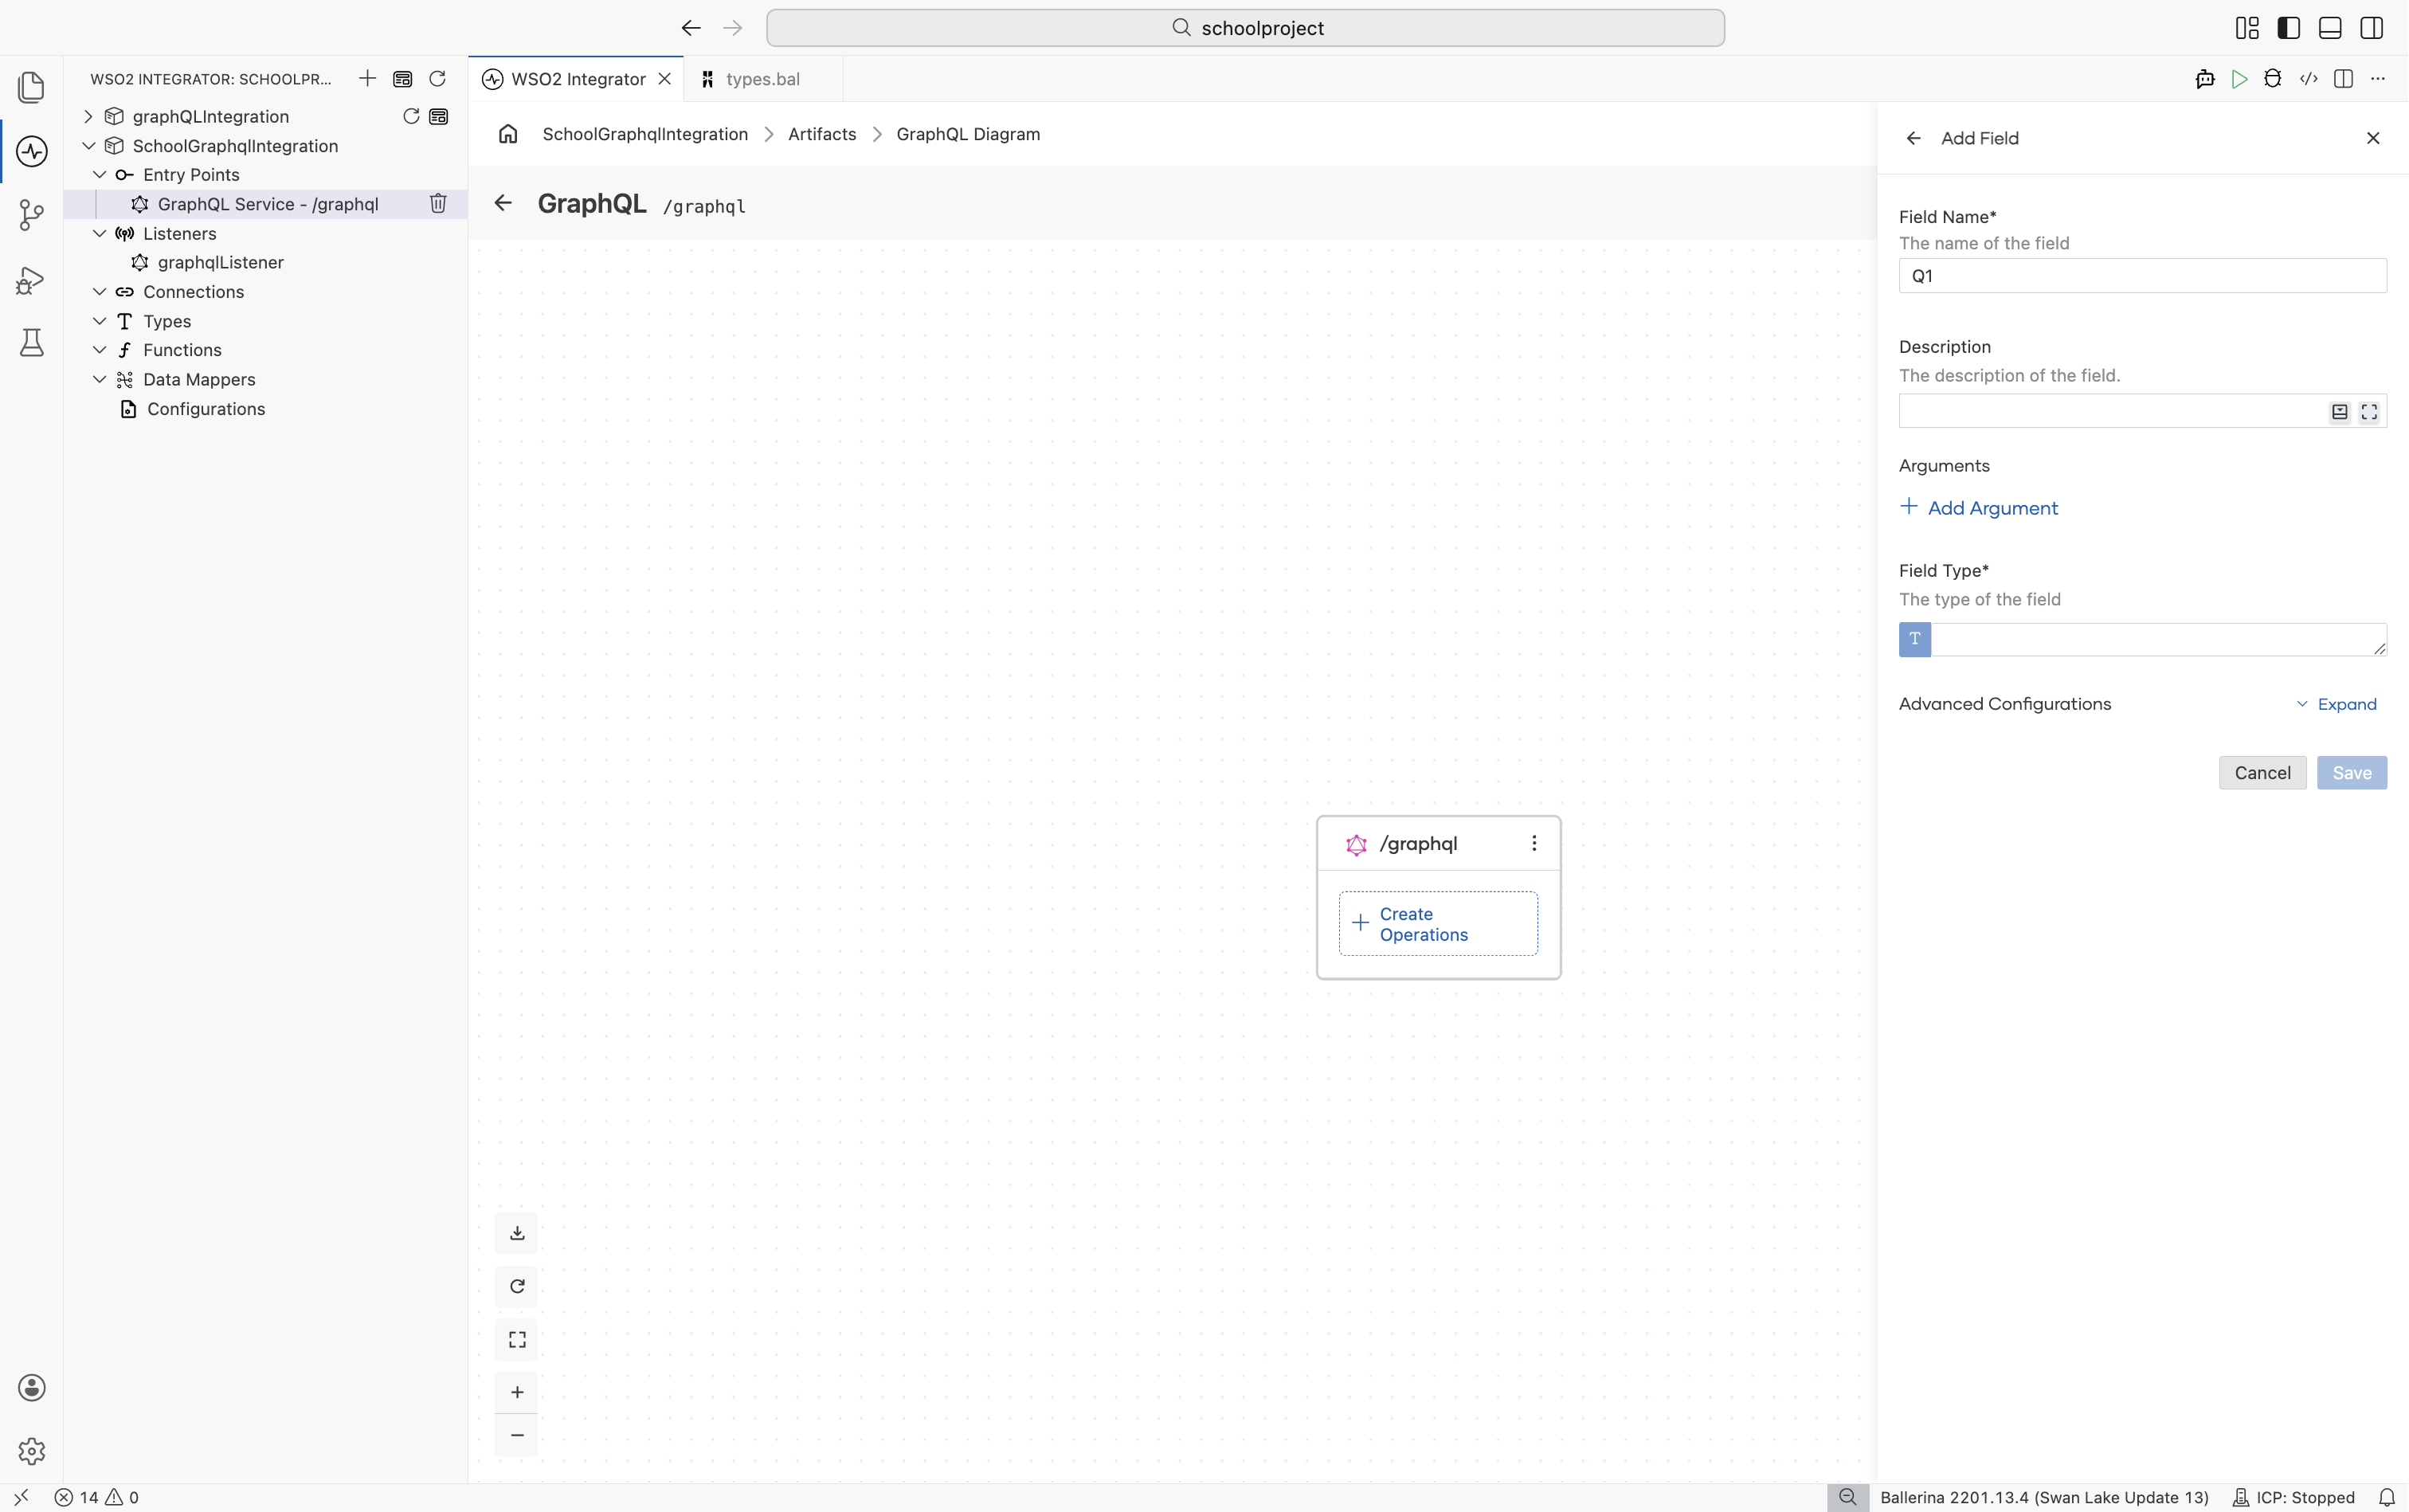
Task: Navigate back with top arrow
Action: 690,28
